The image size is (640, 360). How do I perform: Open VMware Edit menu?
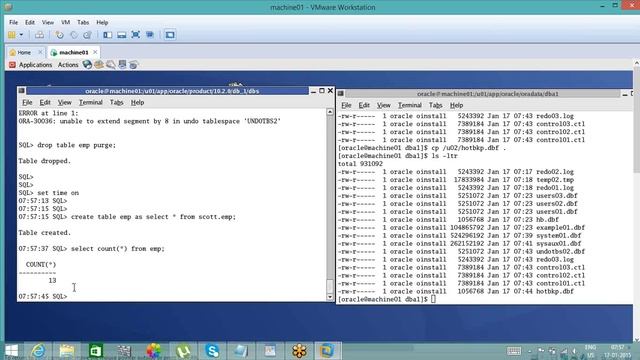click(x=30, y=22)
